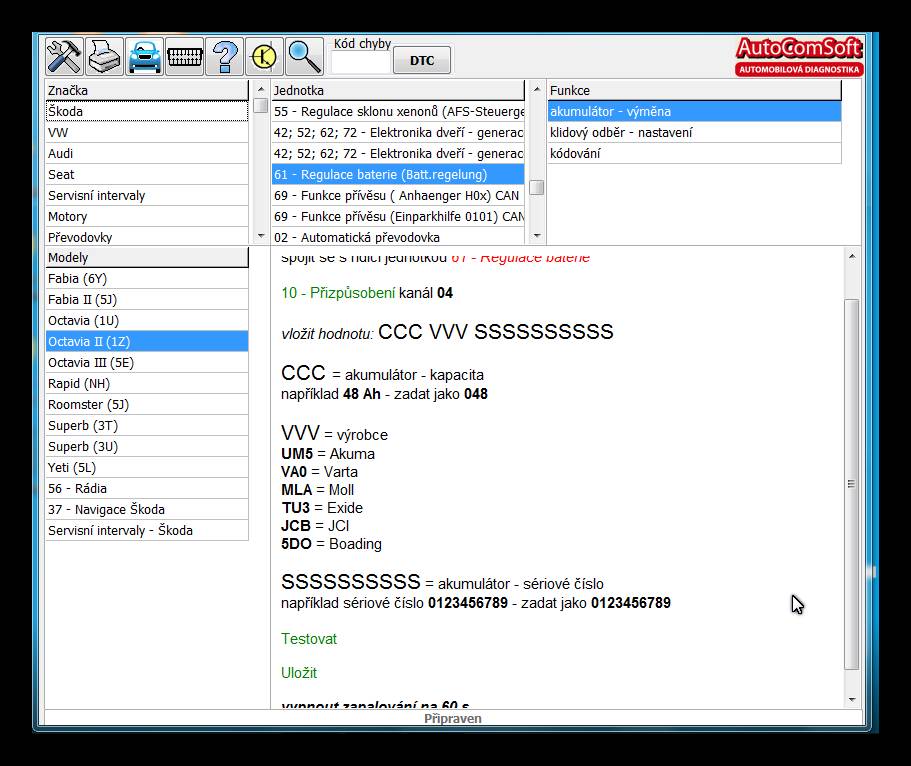Select Fabia II (5J) model
Viewport: 911px width, 766px height.
pyautogui.click(x=147, y=299)
